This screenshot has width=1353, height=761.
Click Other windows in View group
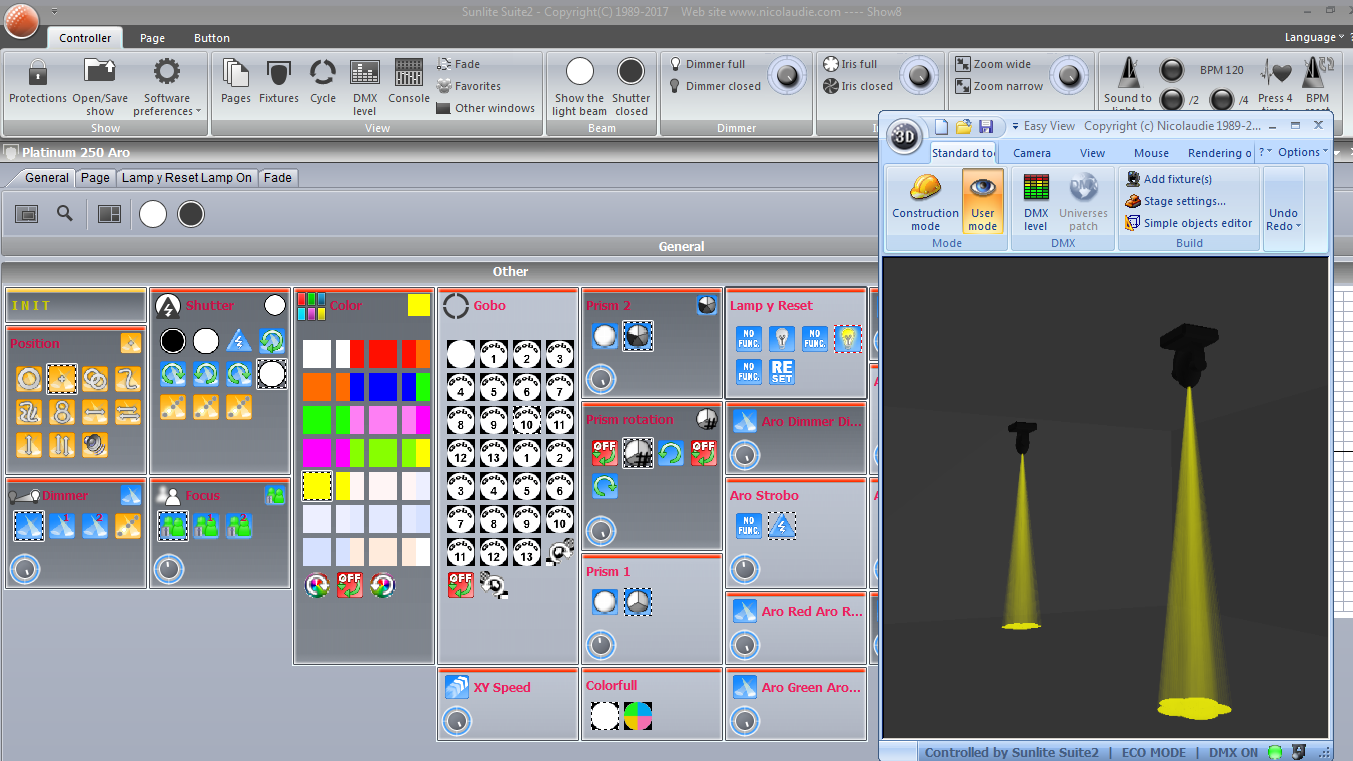tap(486, 108)
